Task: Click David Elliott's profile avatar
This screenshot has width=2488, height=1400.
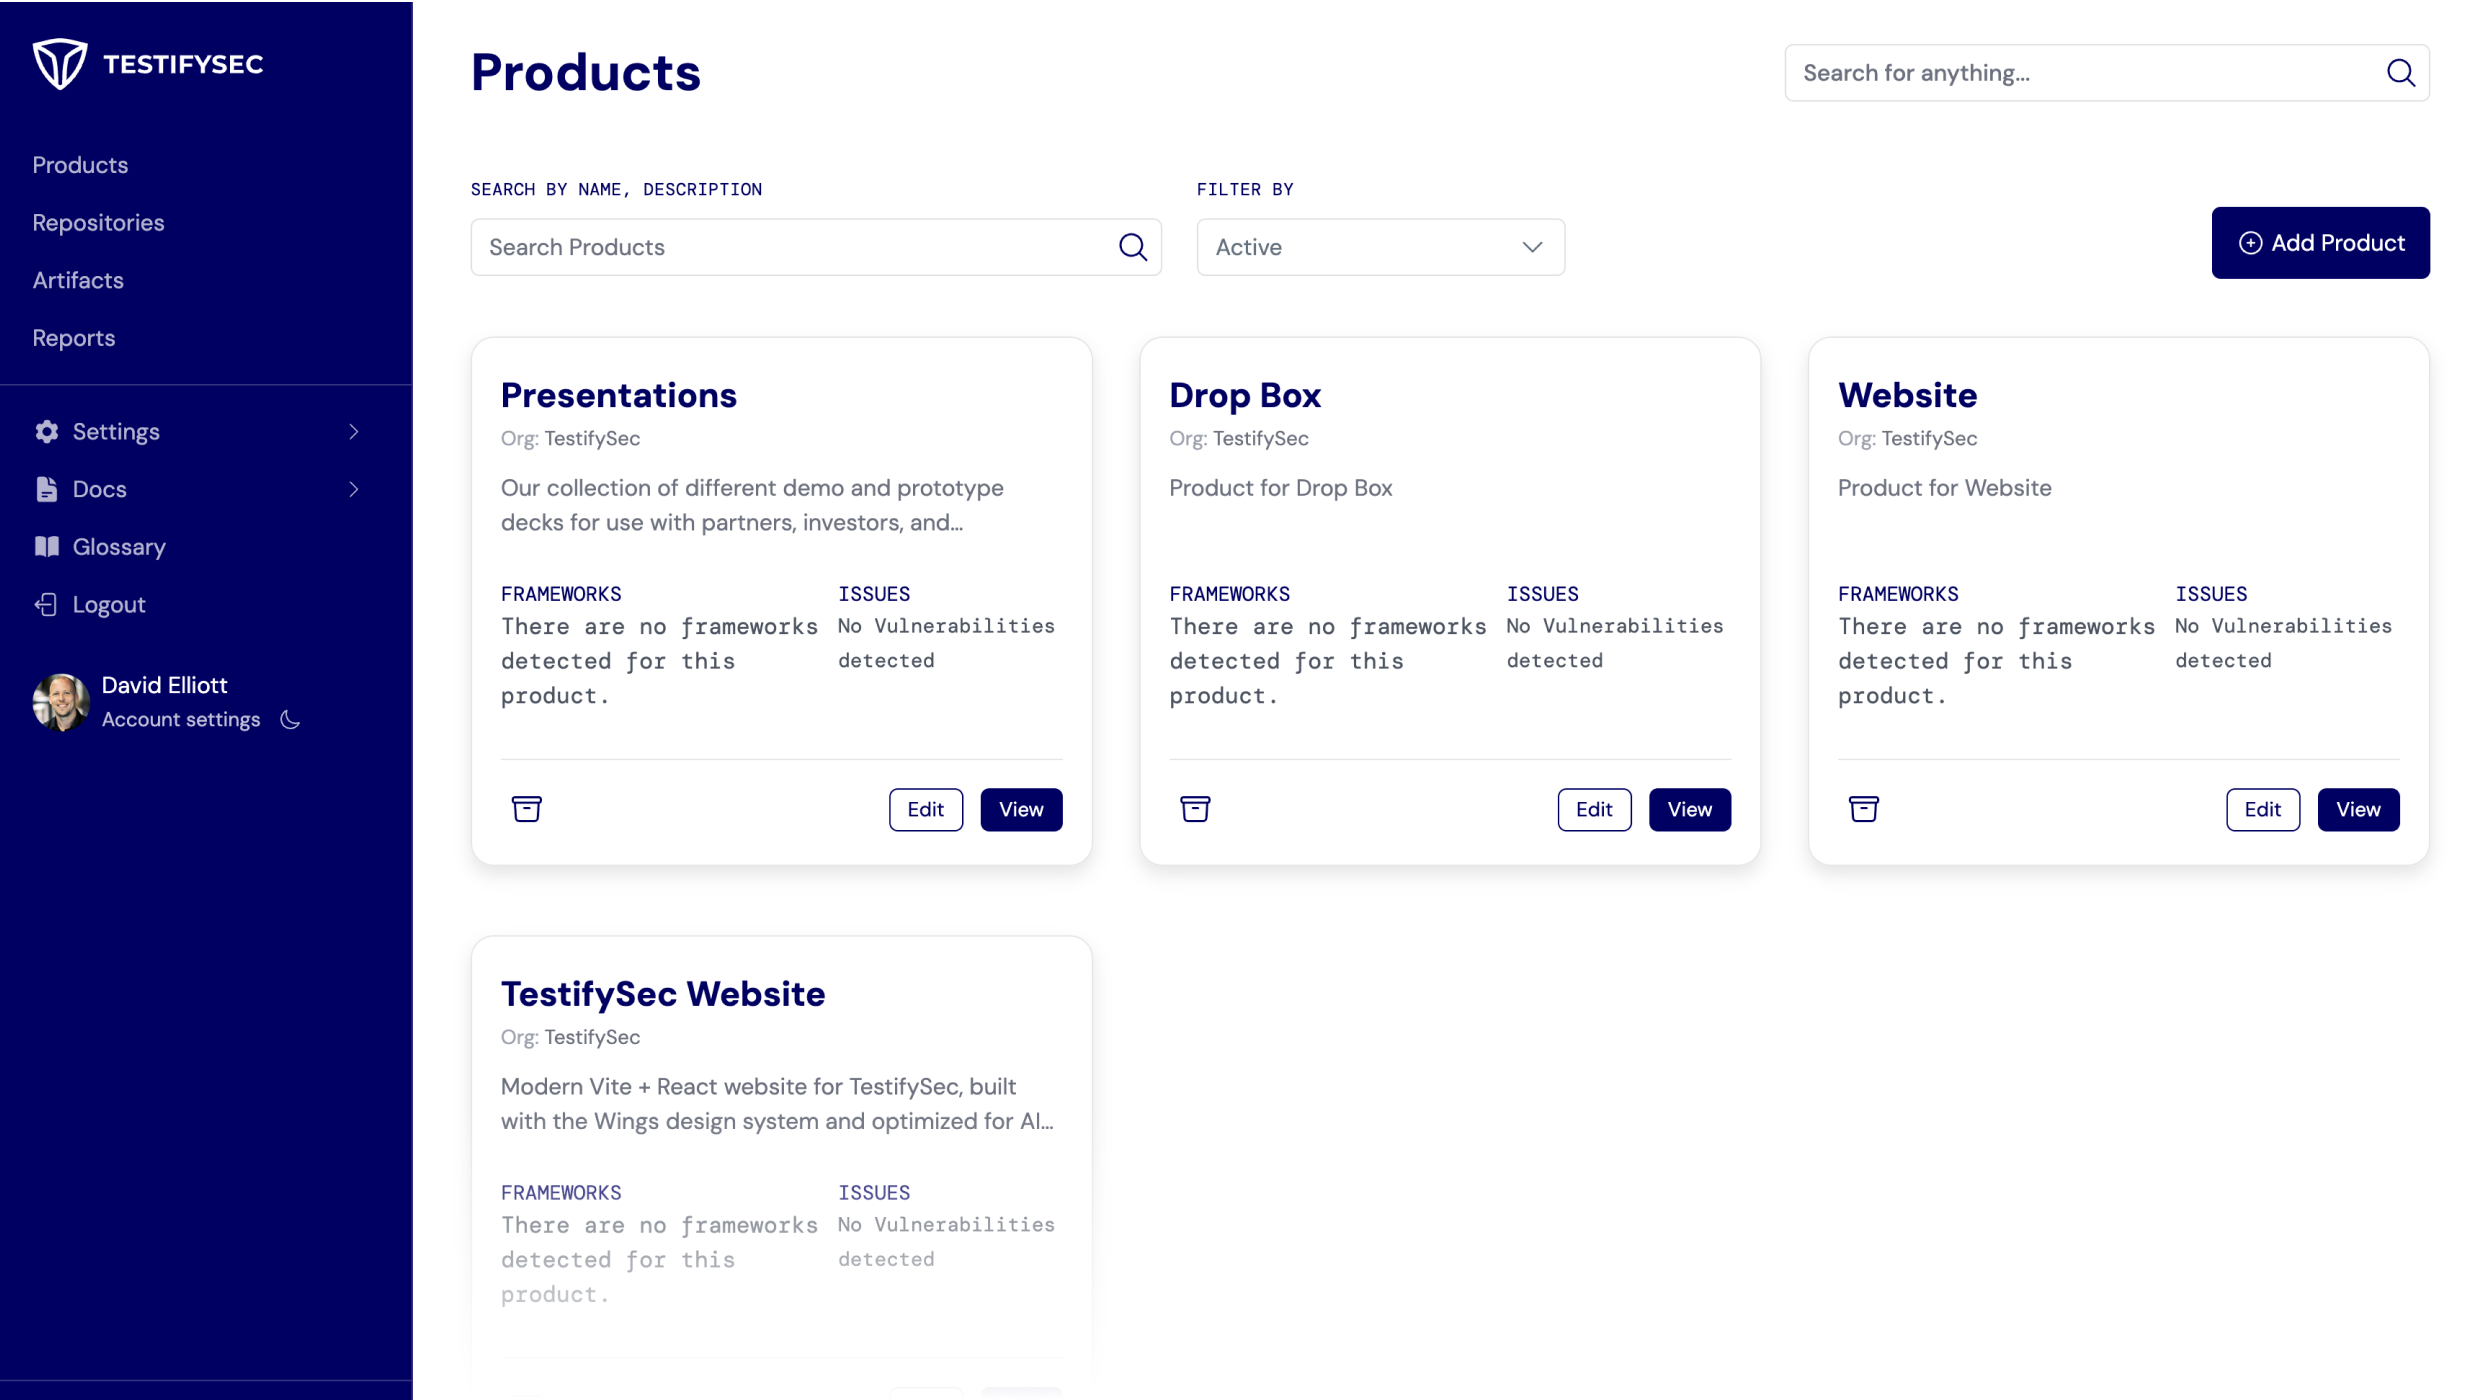Action: [59, 701]
